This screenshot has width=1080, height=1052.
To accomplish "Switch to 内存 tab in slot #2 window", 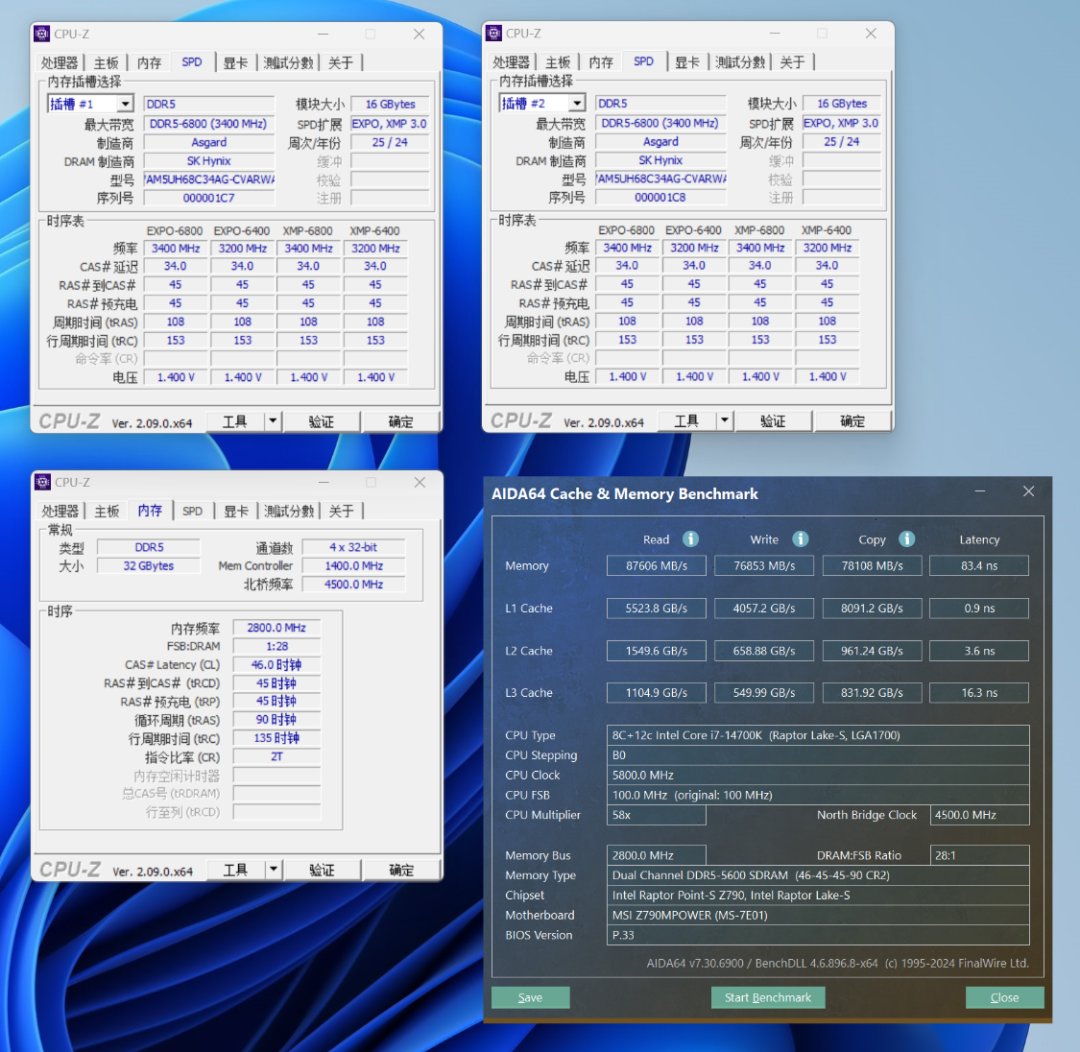I will 601,62.
